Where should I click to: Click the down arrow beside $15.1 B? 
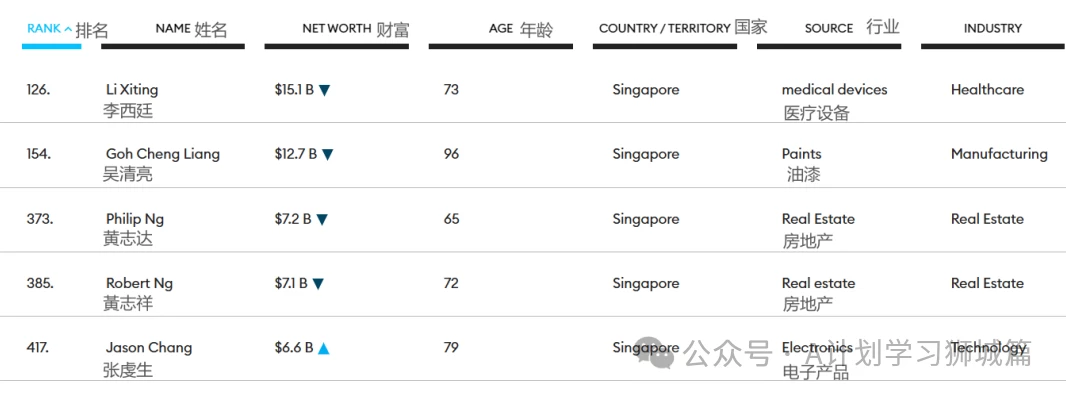[x=324, y=90]
